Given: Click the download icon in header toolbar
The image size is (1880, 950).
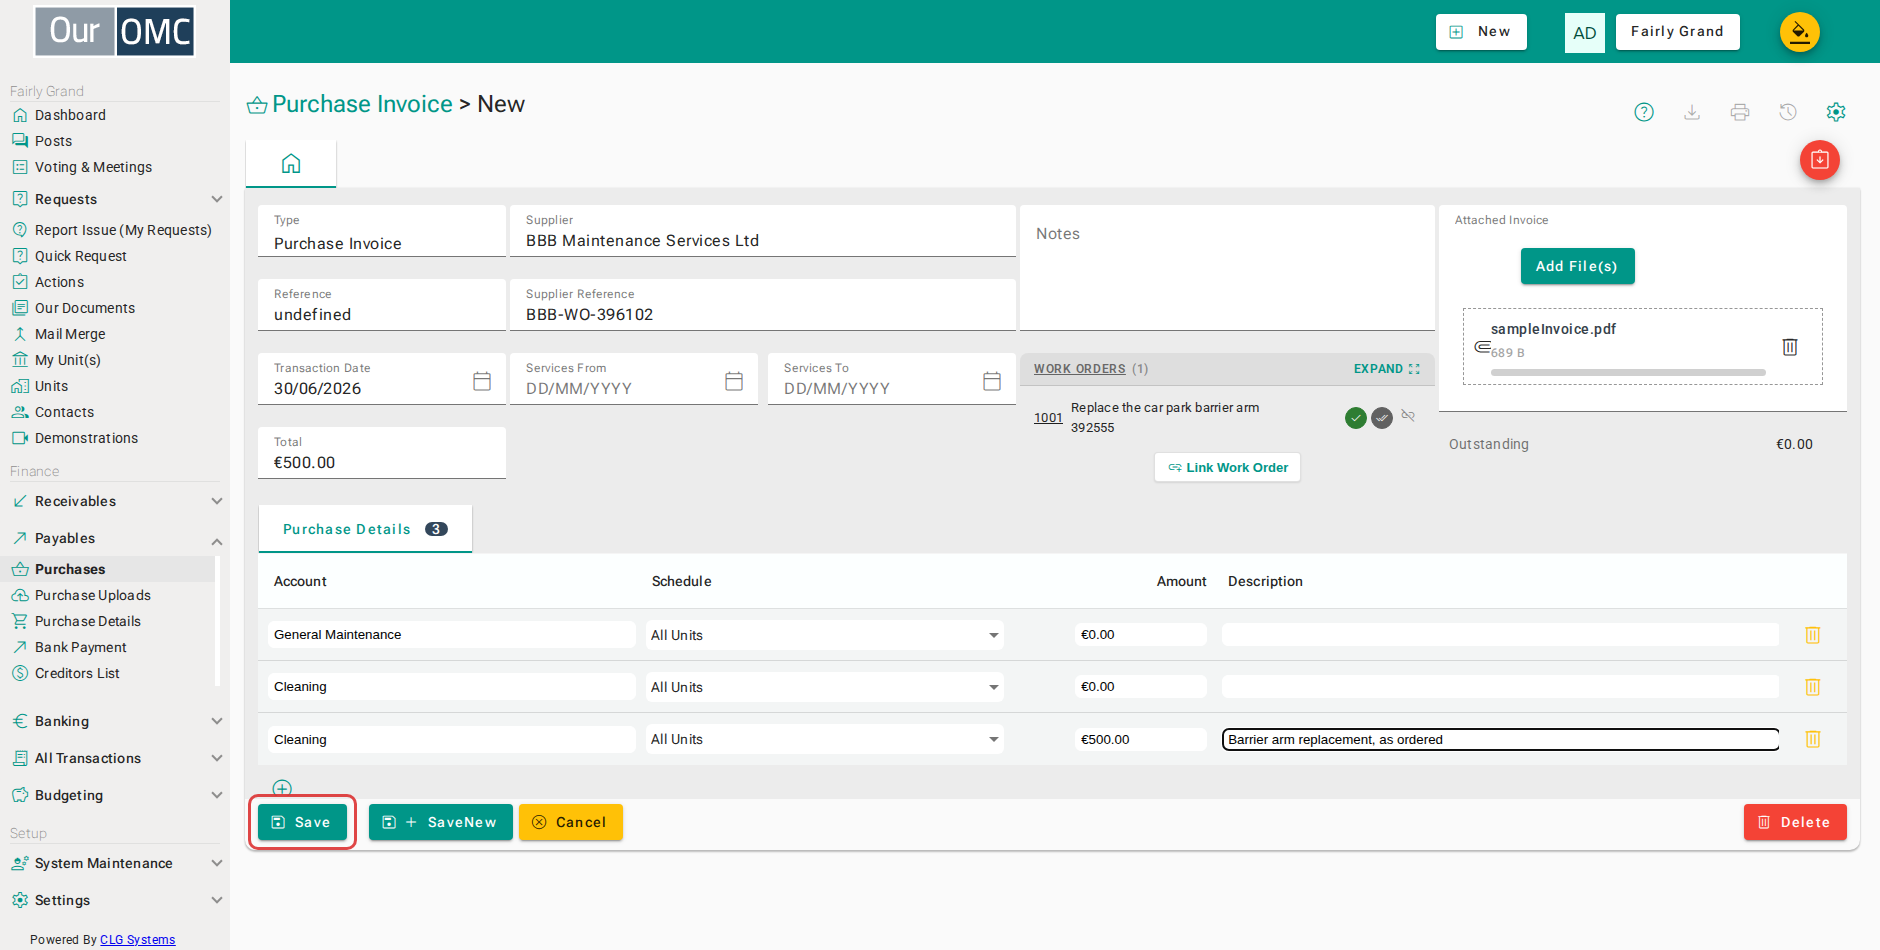Looking at the screenshot, I should [x=1692, y=112].
